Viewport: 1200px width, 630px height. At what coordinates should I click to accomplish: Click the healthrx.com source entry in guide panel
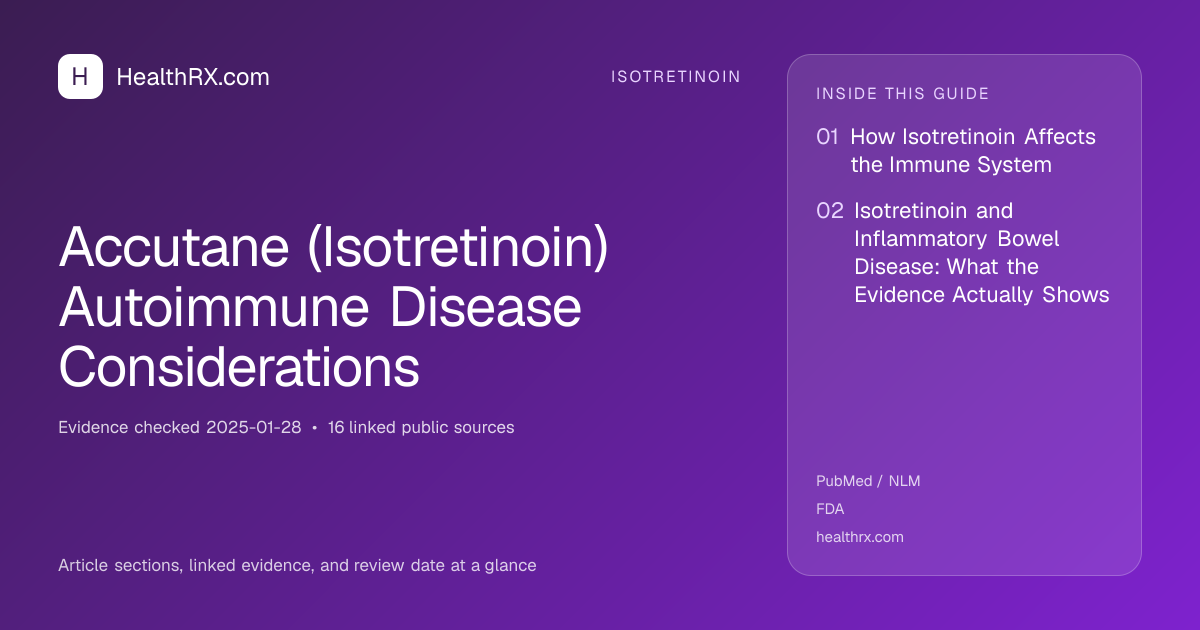860,537
